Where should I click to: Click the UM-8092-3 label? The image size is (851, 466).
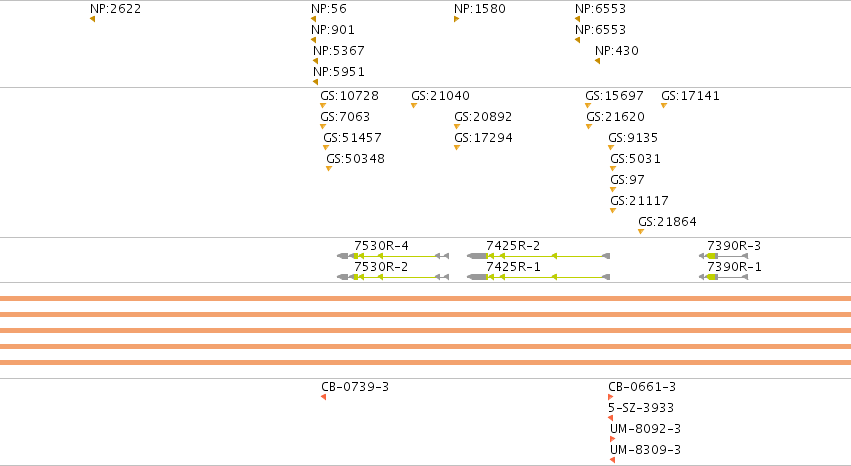(x=645, y=429)
